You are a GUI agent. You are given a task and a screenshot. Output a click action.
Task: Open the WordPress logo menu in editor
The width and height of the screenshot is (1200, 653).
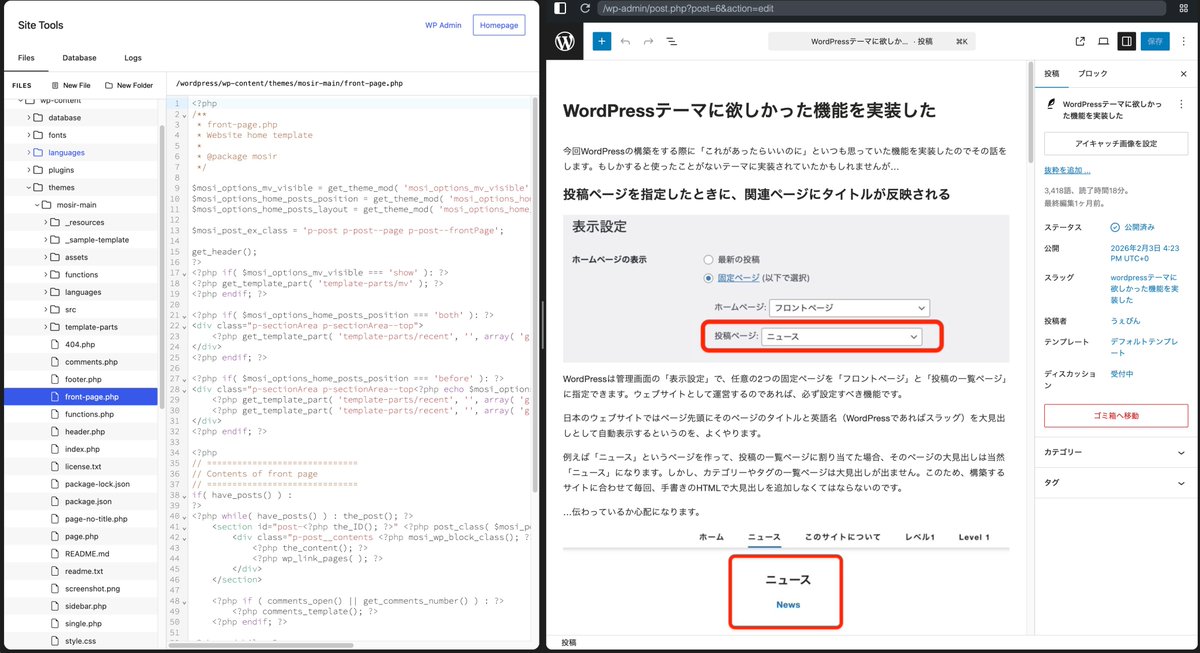click(x=565, y=41)
